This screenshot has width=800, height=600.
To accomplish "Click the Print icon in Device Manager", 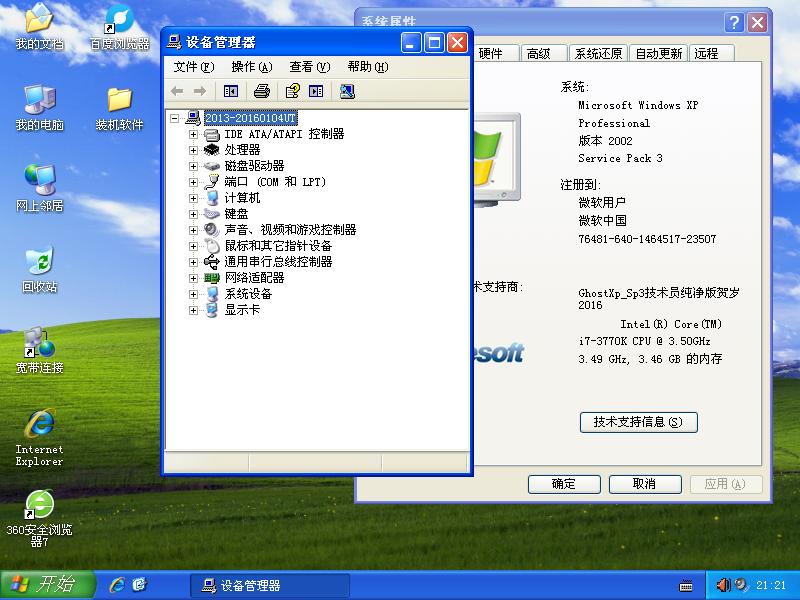I will point(262,91).
